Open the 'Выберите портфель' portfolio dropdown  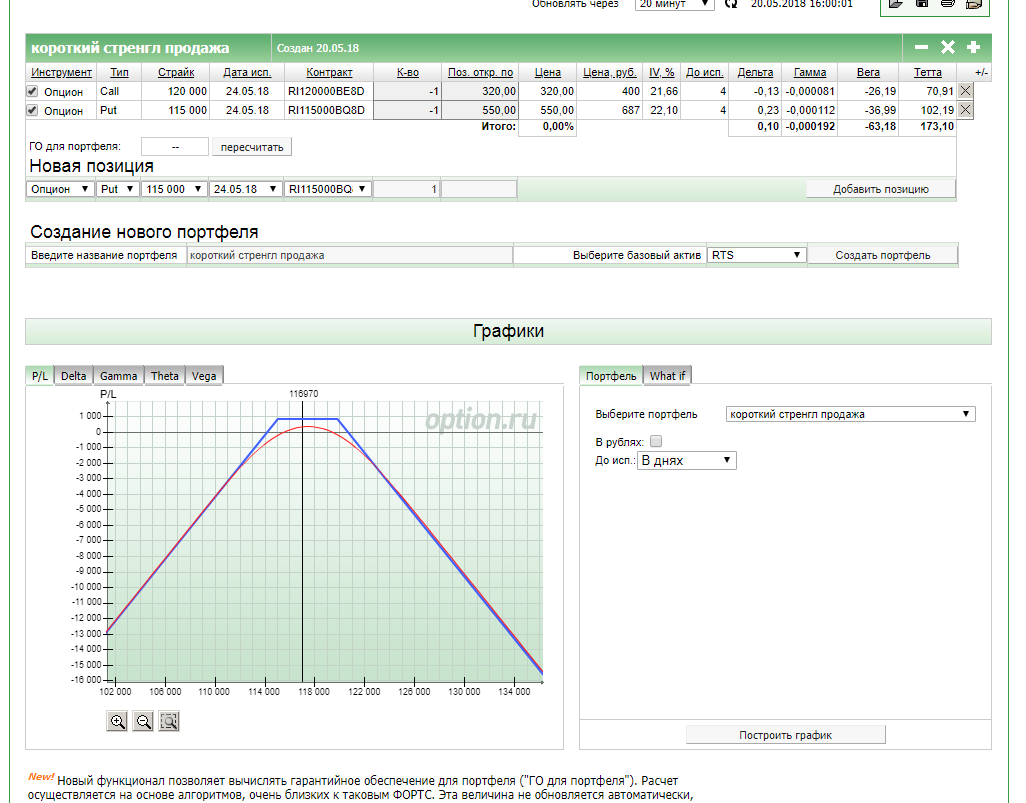851,414
